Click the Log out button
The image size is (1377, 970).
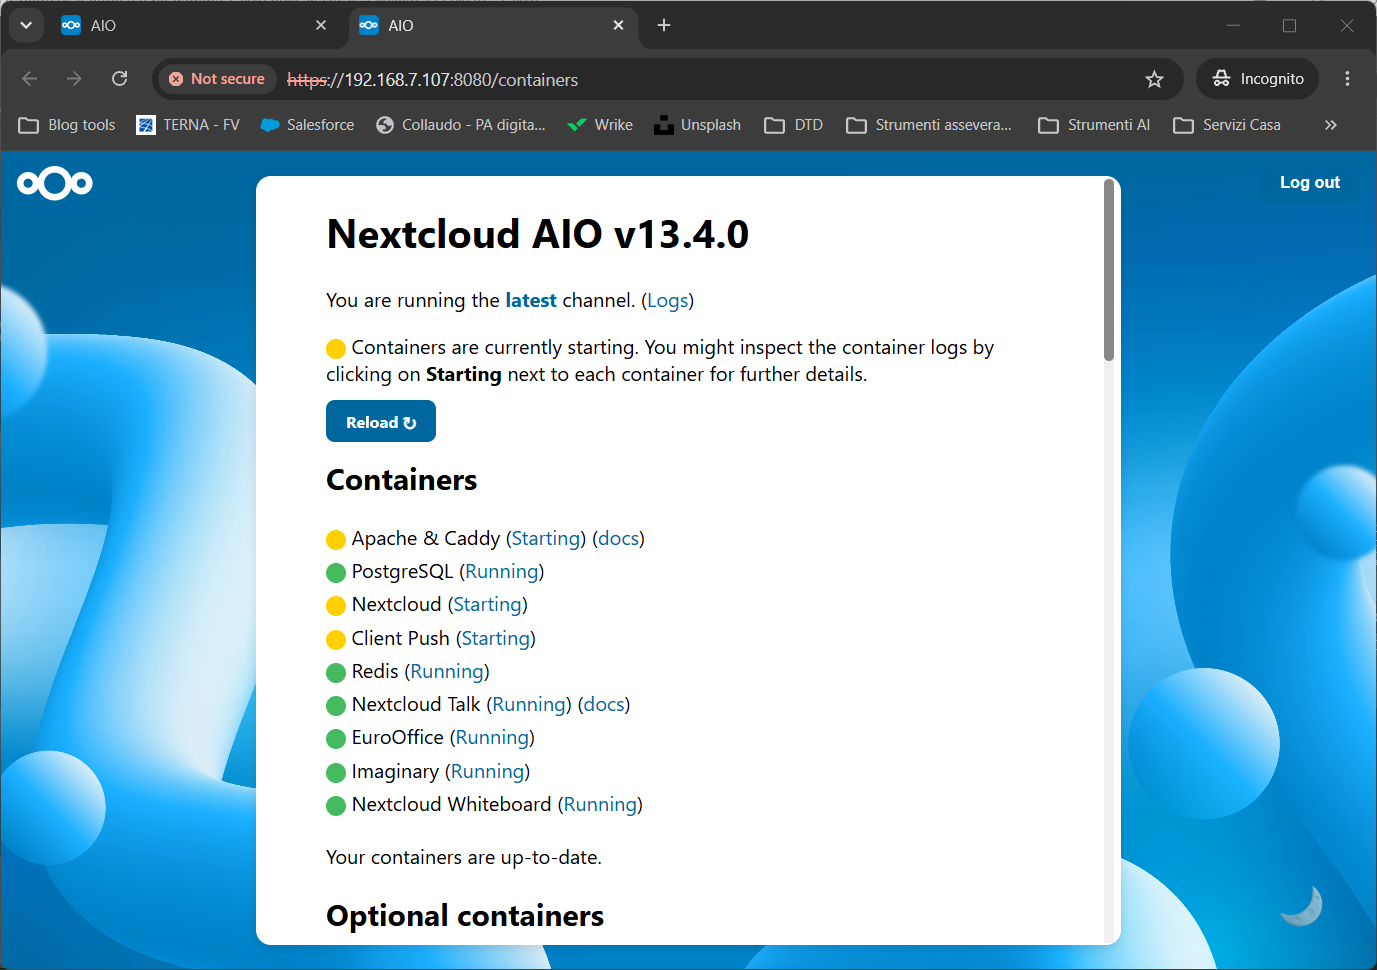coord(1310,182)
